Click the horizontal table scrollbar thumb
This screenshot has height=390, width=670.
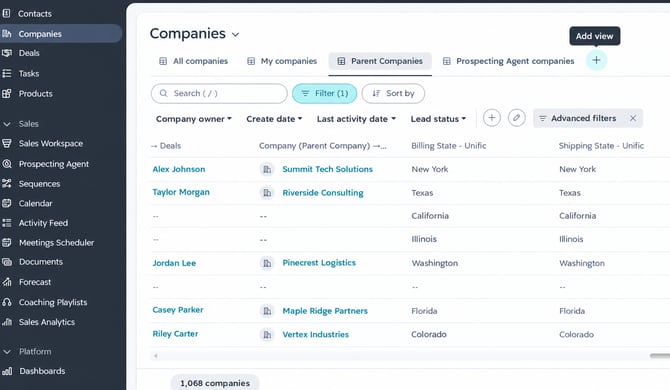pyautogui.click(x=660, y=355)
